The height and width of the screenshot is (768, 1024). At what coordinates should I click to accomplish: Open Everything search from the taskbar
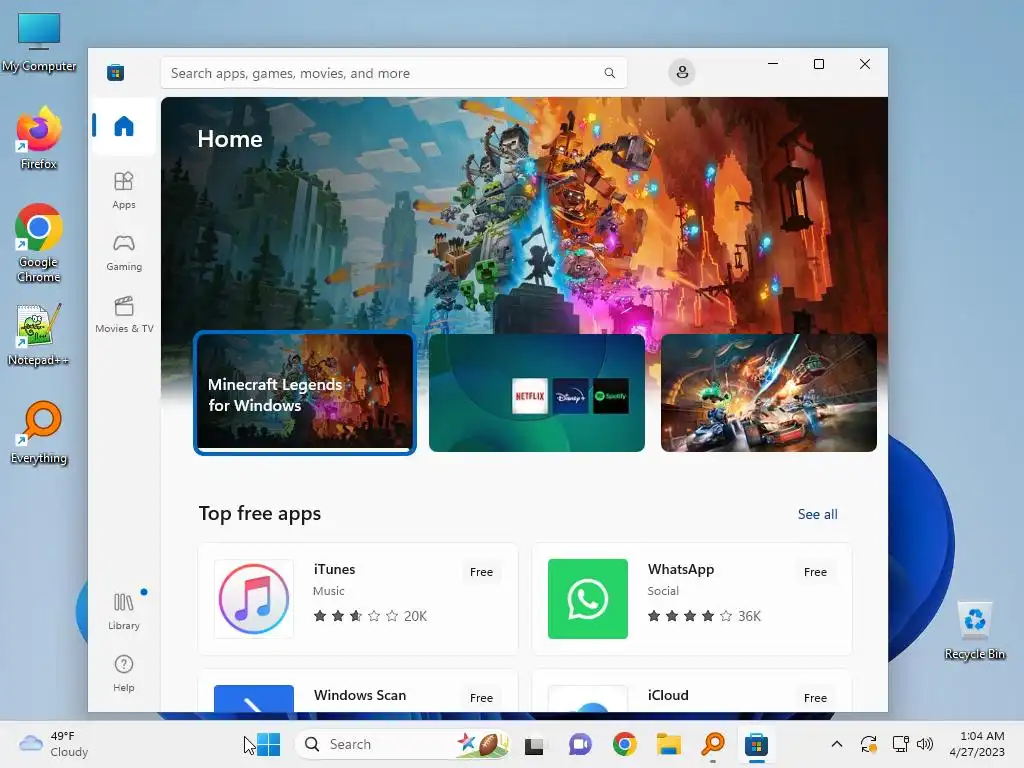pyautogui.click(x=713, y=744)
